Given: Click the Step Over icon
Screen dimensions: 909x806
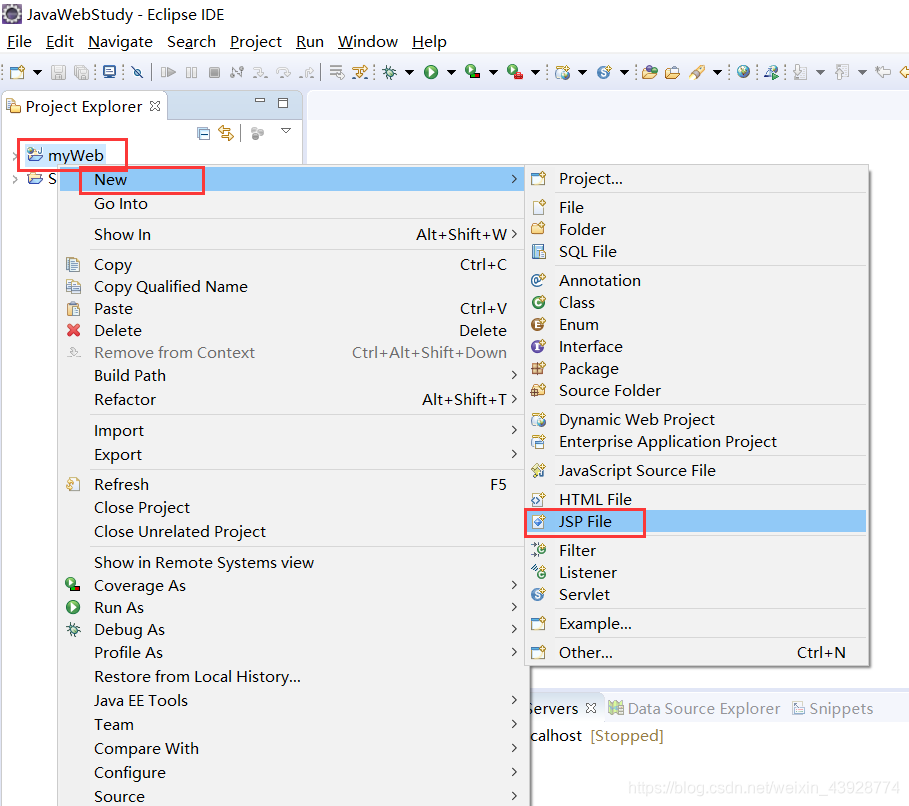Looking at the screenshot, I should pyautogui.click(x=283, y=72).
